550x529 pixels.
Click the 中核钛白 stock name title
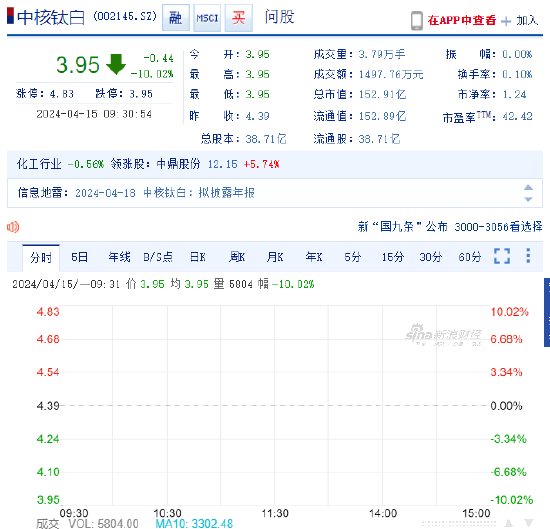(51, 18)
